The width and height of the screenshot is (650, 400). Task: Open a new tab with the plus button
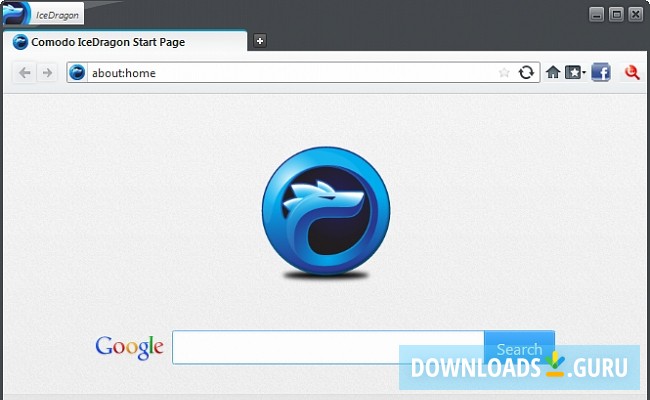click(260, 41)
